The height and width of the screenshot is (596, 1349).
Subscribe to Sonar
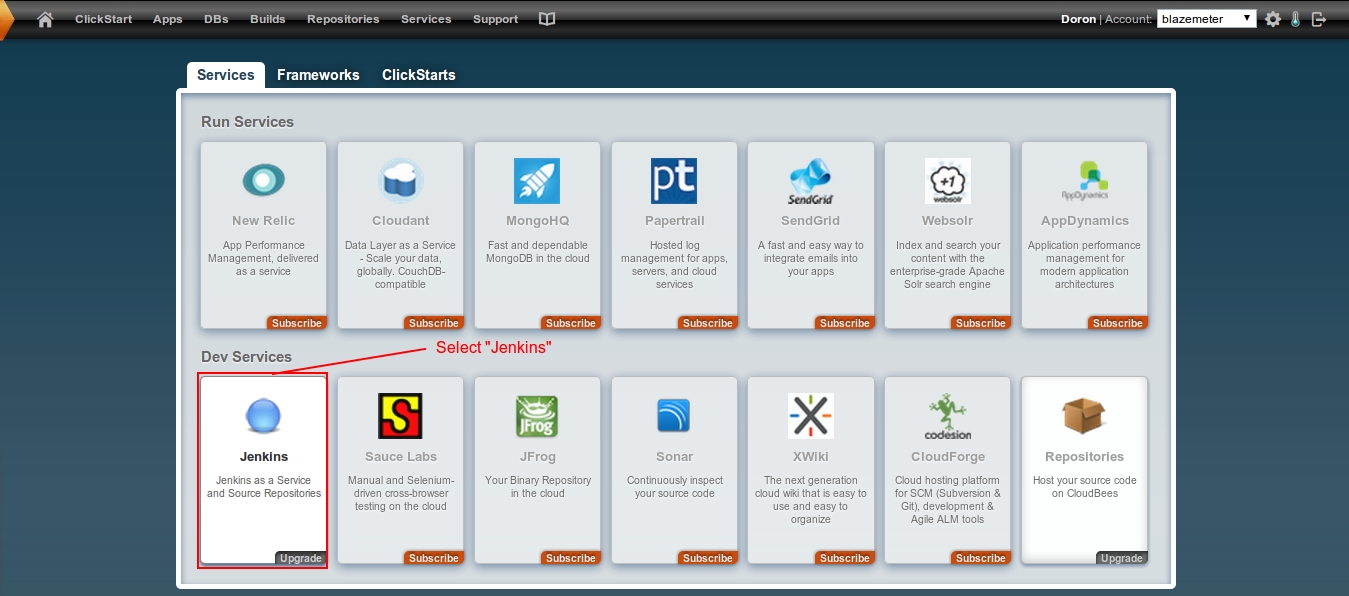coord(708,558)
